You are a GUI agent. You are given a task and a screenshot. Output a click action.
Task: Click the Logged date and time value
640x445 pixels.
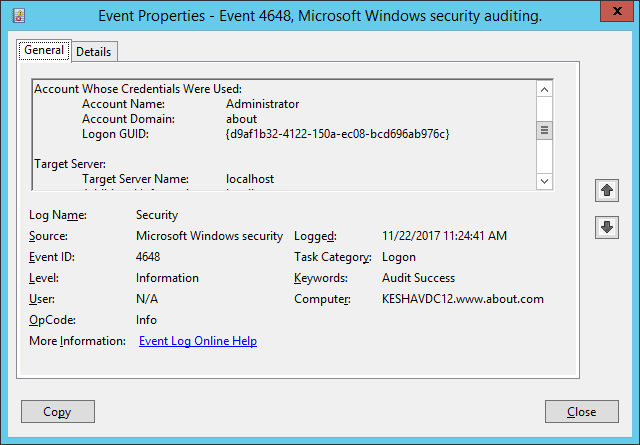click(x=444, y=236)
